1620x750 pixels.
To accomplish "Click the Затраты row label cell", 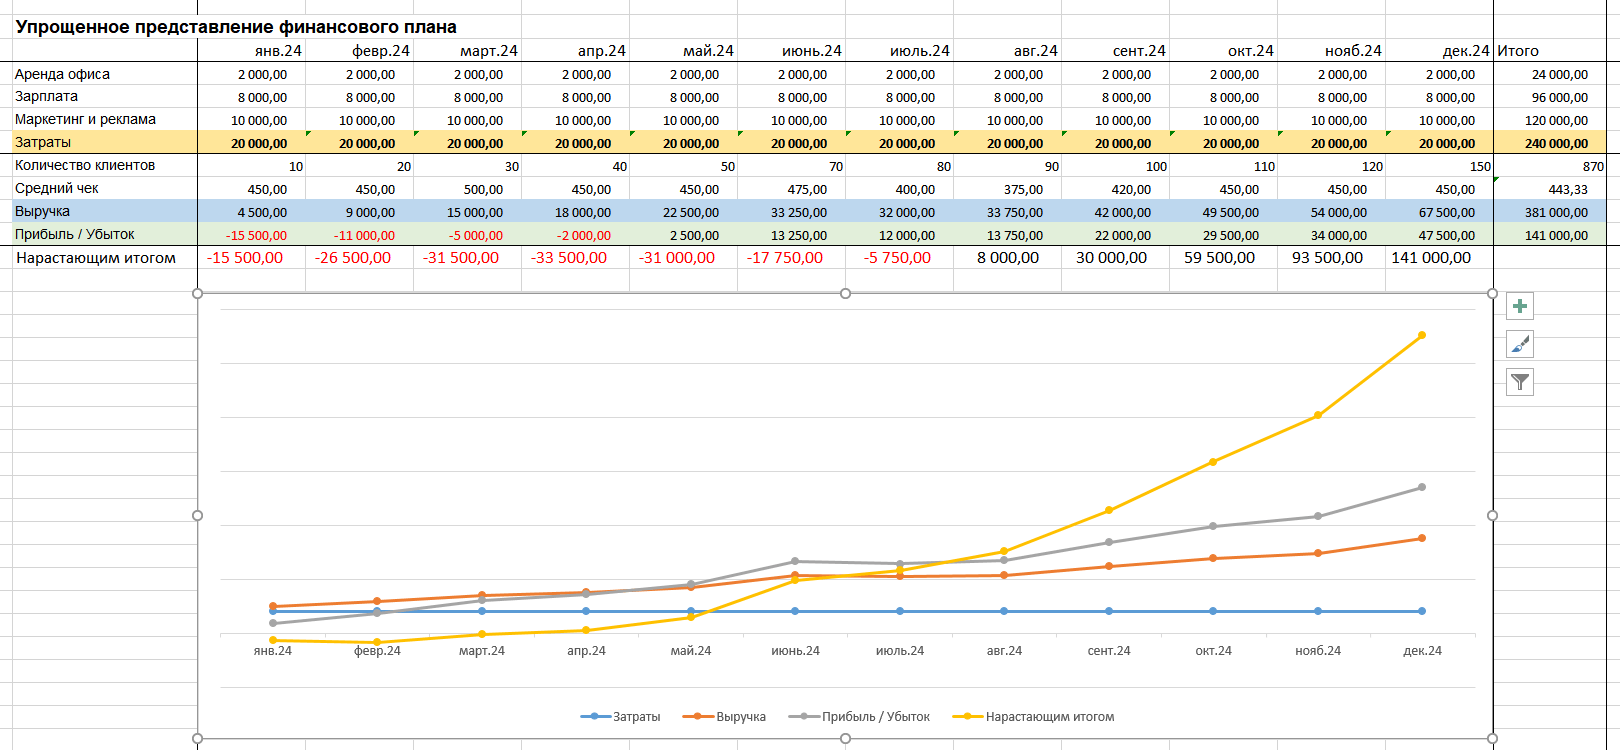I will pos(105,142).
